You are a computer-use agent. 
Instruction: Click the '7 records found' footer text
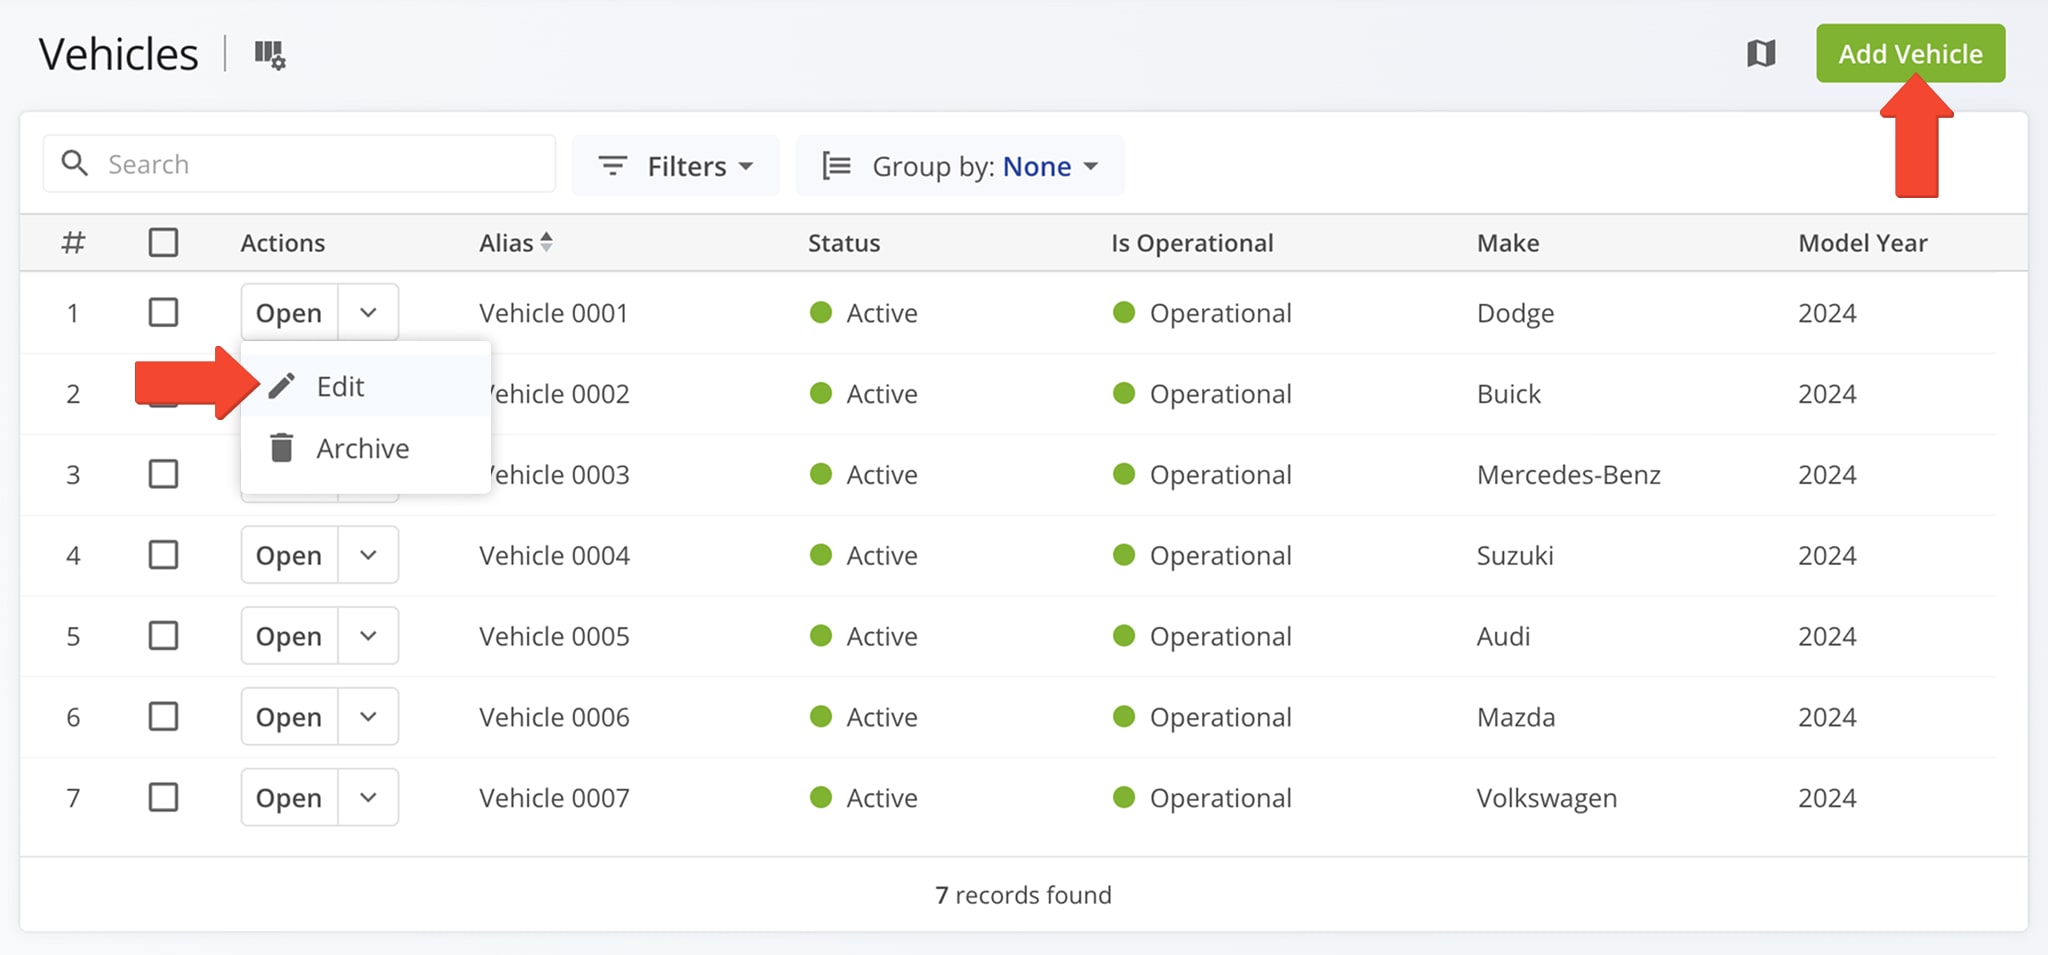(x=1023, y=895)
